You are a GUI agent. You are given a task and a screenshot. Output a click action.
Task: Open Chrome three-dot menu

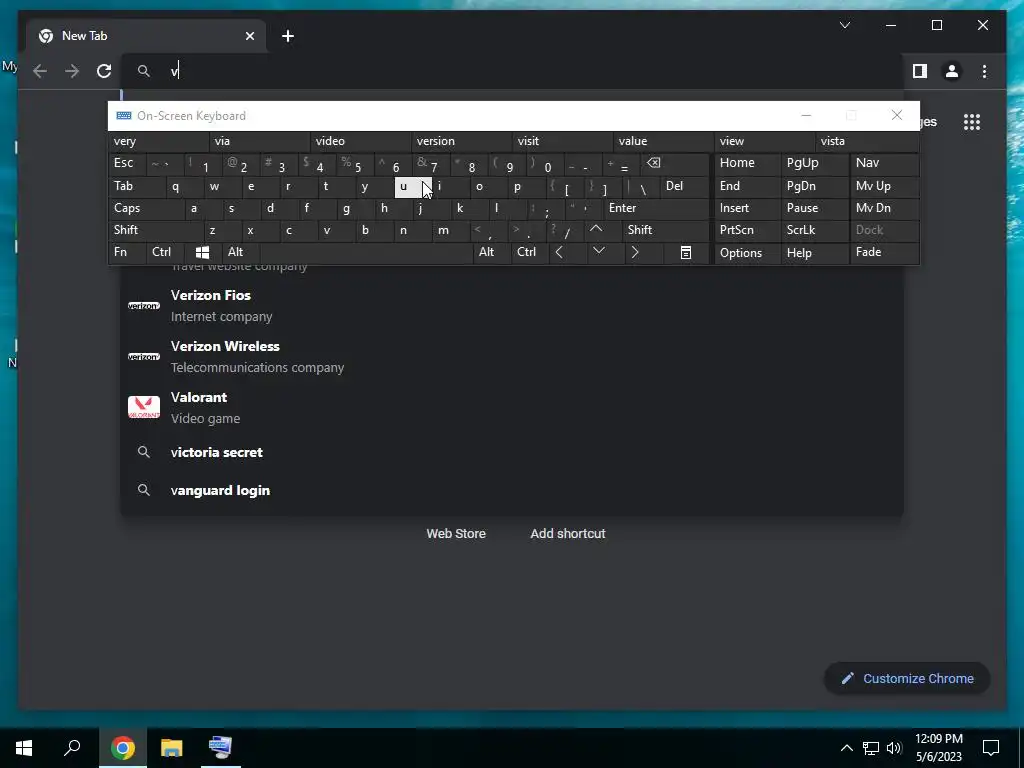tap(984, 71)
